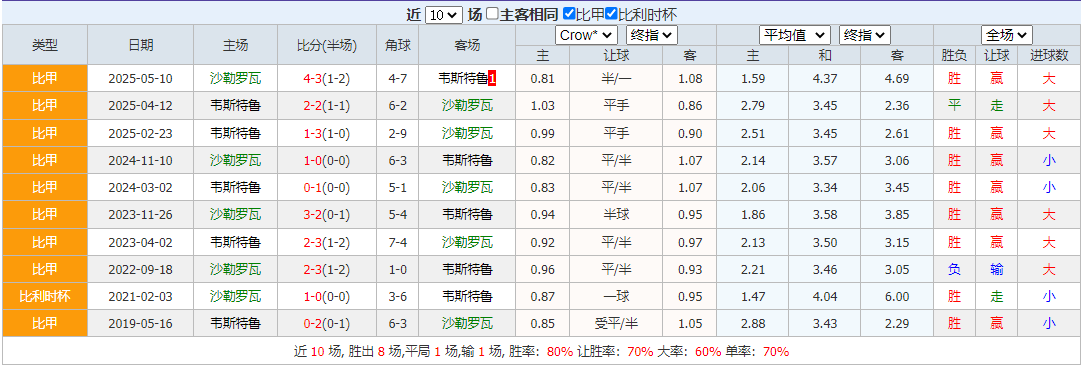Screen dimensions: 1084x368
Task: Click the away odds 6.00 value
Action: click(897, 297)
